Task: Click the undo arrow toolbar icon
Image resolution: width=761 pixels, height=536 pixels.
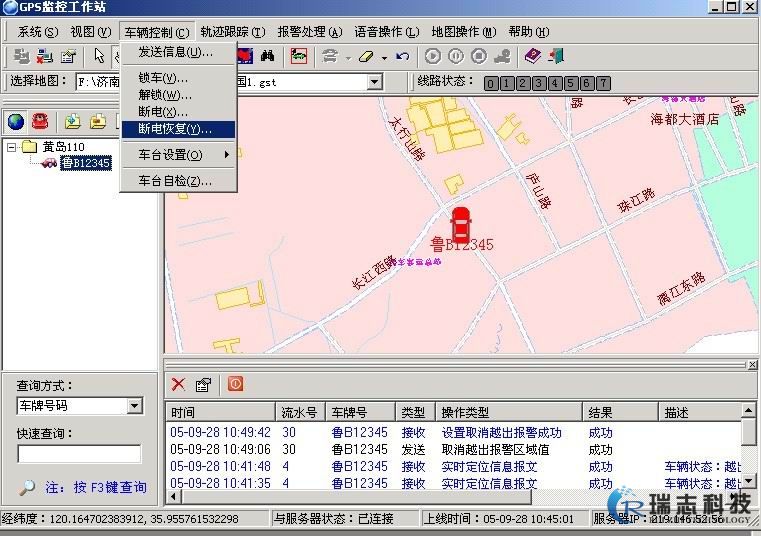Action: tap(402, 56)
